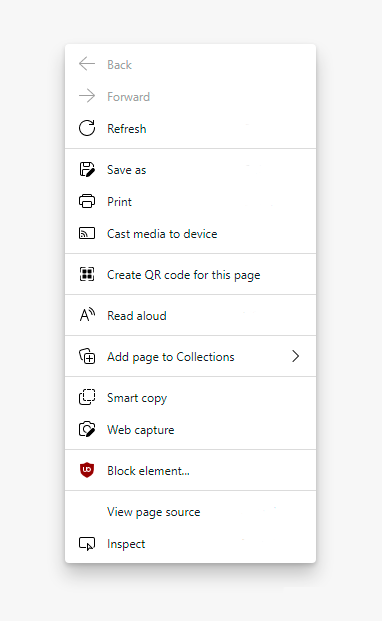Expand Add page to Collections submenu arrow
The width and height of the screenshot is (382, 621).
[295, 356]
